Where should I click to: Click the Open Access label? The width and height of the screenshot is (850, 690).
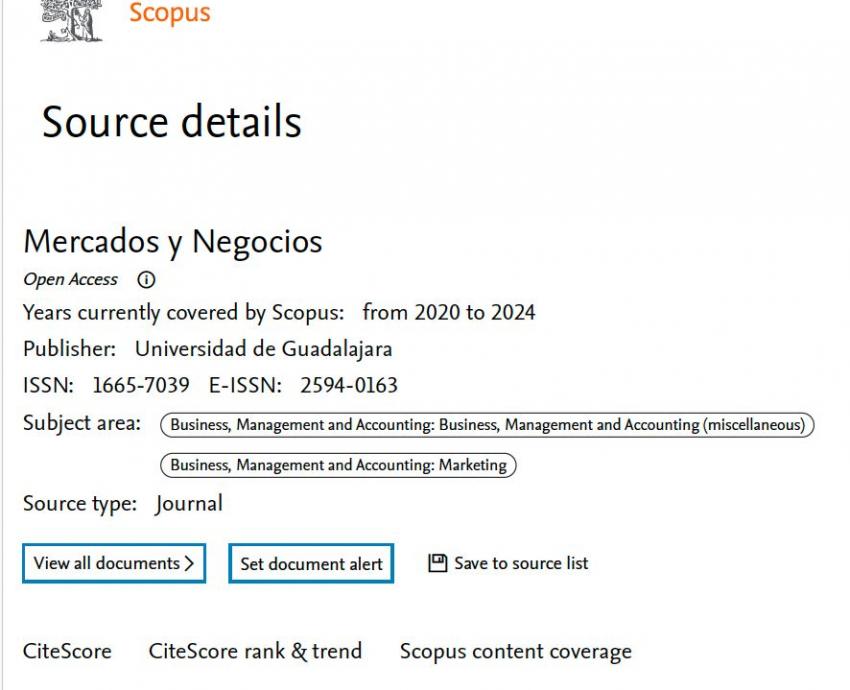pos(70,280)
